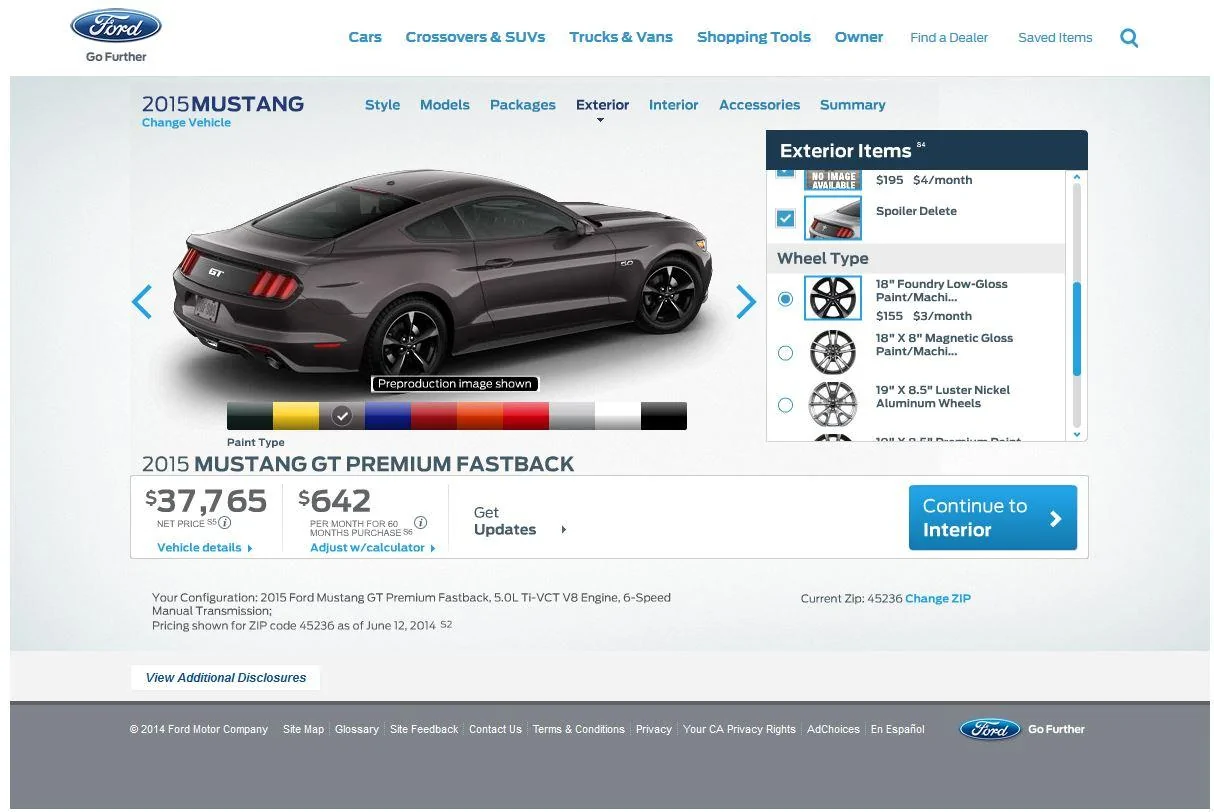Go to Find a Dealer

click(949, 38)
